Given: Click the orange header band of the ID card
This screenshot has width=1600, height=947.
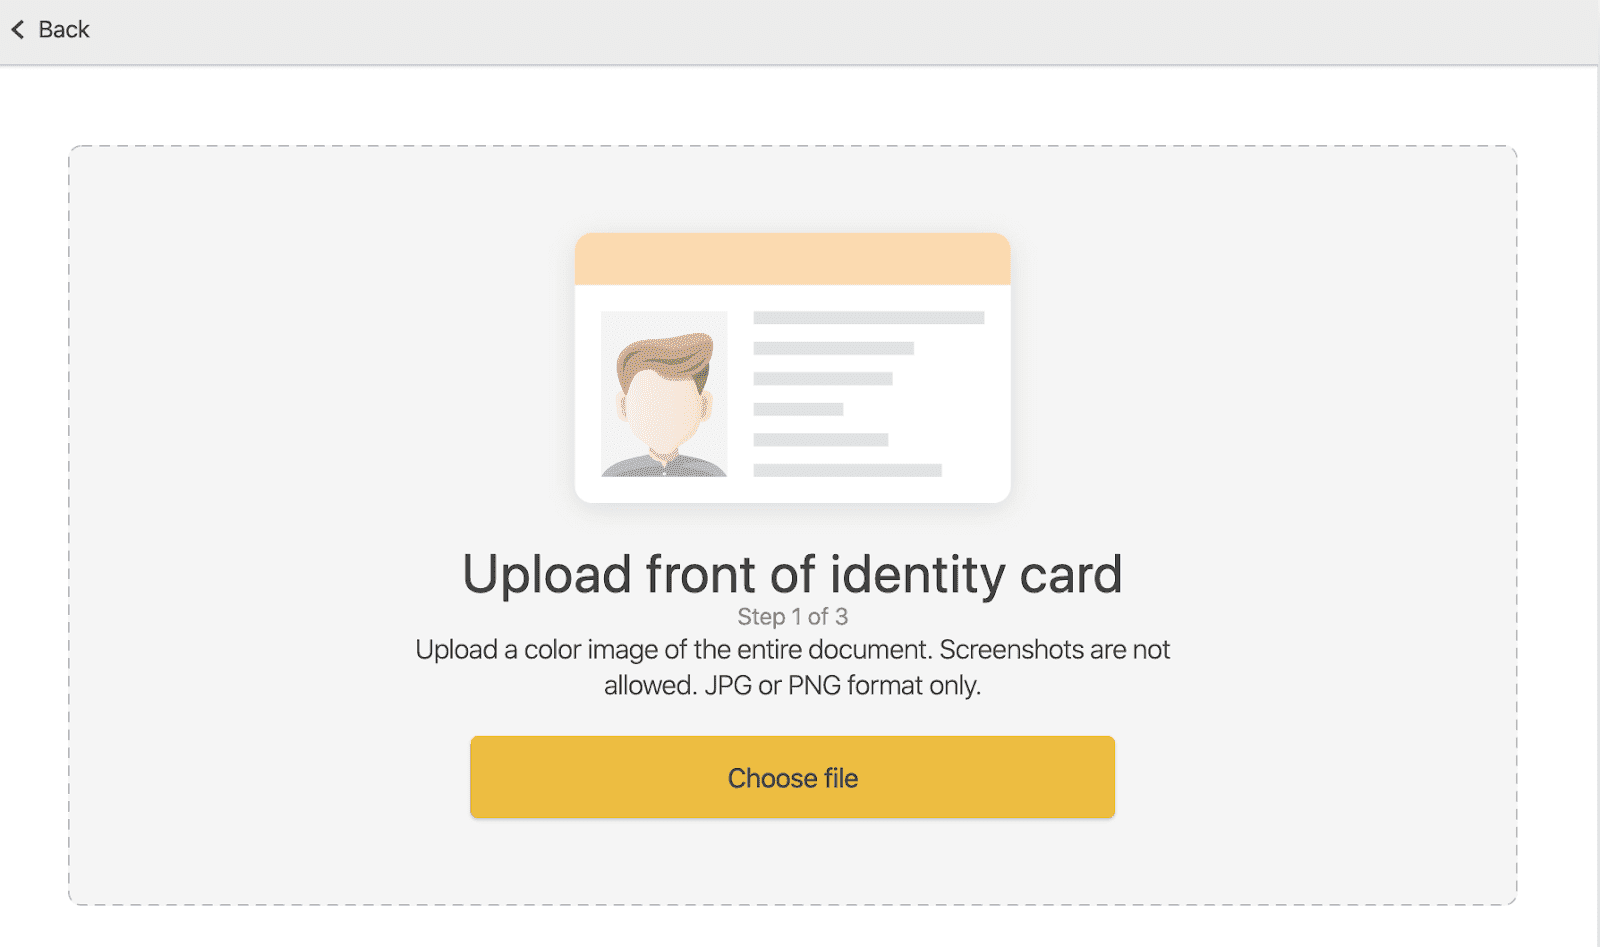Looking at the screenshot, I should [x=792, y=259].
